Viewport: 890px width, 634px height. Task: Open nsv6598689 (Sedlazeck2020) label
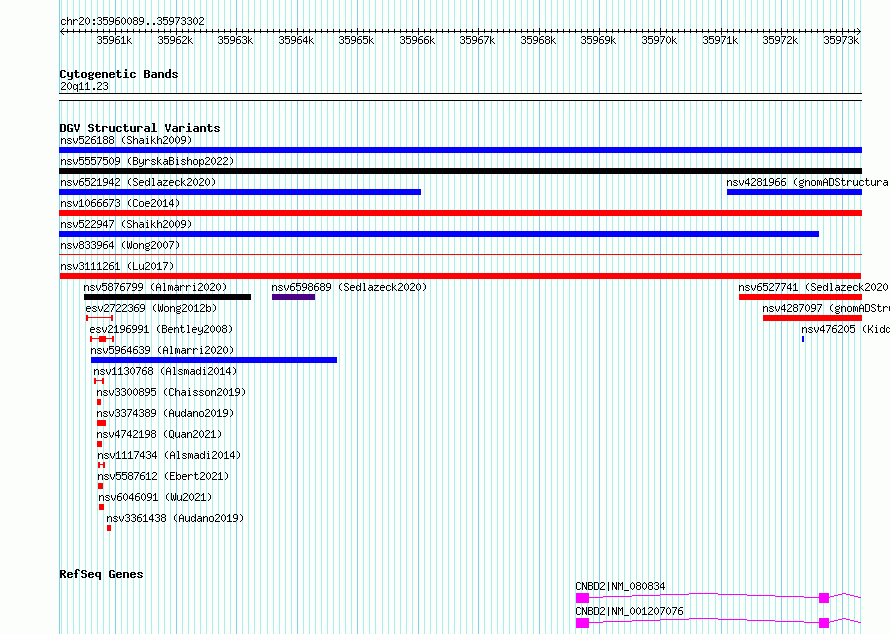point(349,287)
